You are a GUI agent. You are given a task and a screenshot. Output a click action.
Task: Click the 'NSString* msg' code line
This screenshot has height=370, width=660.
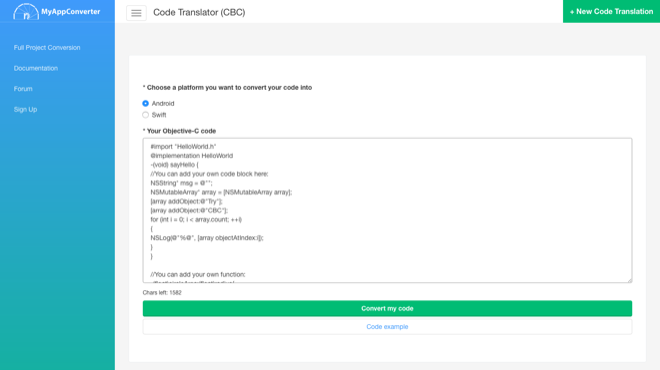[x=181, y=183]
